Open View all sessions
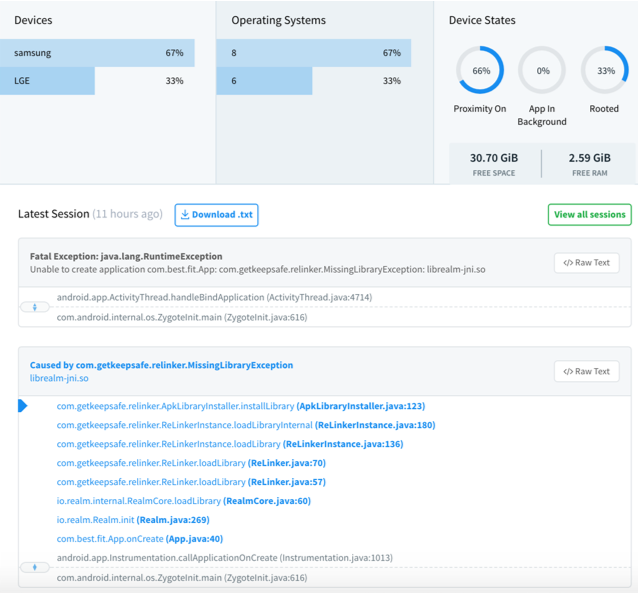The image size is (639, 593). click(x=590, y=214)
